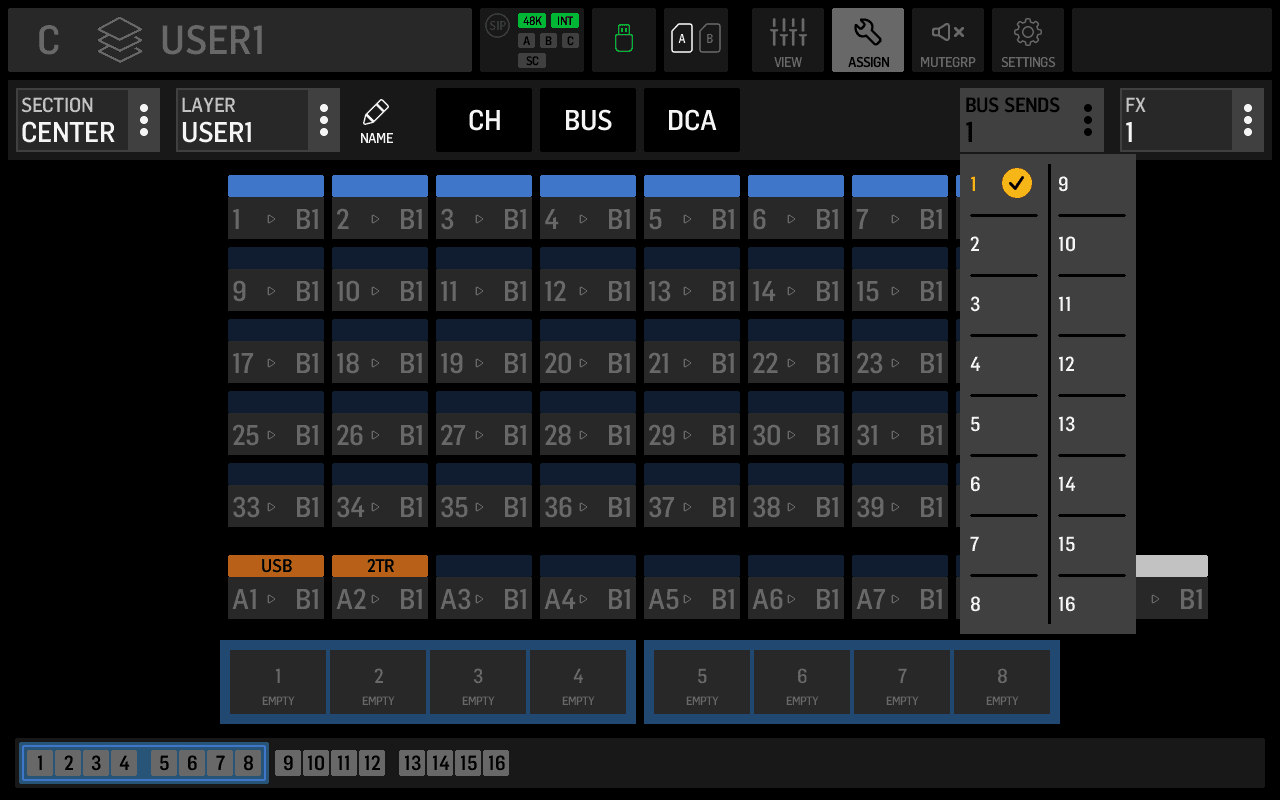Select channel tile 12 ▷ B1
The image size is (1280, 800).
pyautogui.click(x=588, y=280)
